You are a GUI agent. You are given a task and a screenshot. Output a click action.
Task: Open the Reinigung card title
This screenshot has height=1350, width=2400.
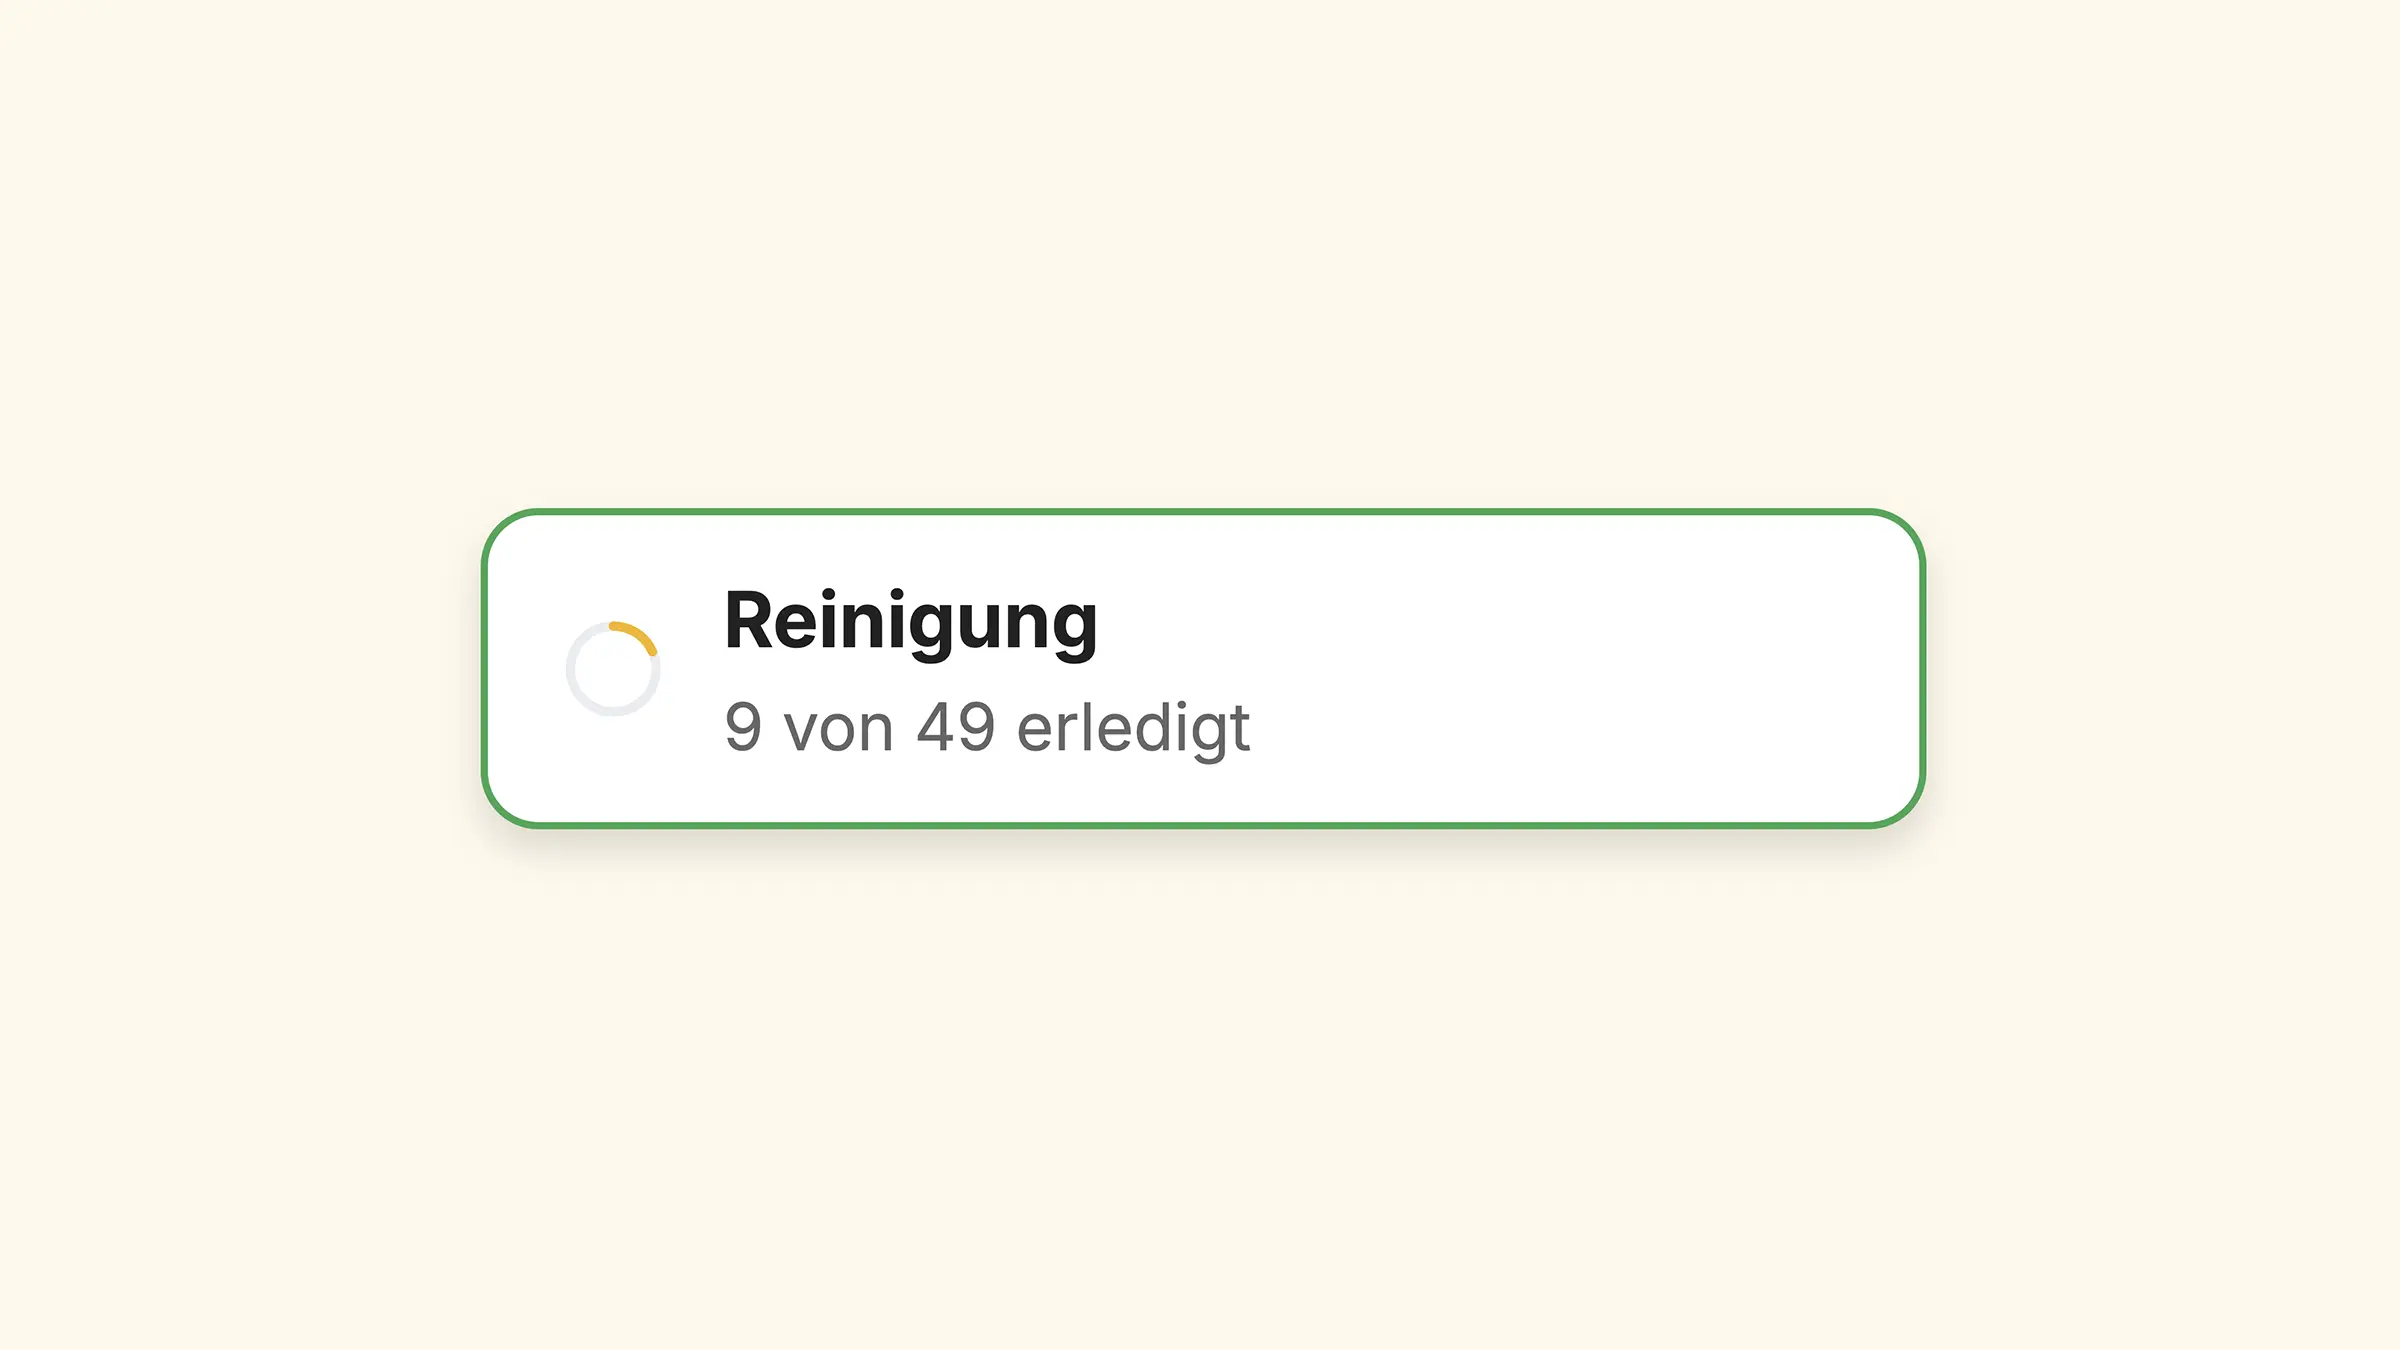pyautogui.click(x=910, y=621)
